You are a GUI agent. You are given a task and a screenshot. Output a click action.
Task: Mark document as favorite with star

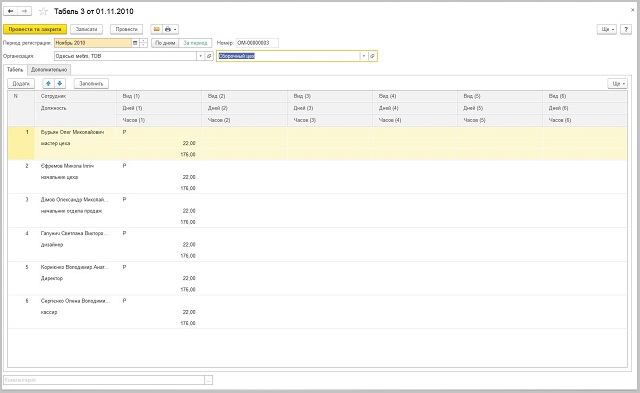click(x=43, y=11)
